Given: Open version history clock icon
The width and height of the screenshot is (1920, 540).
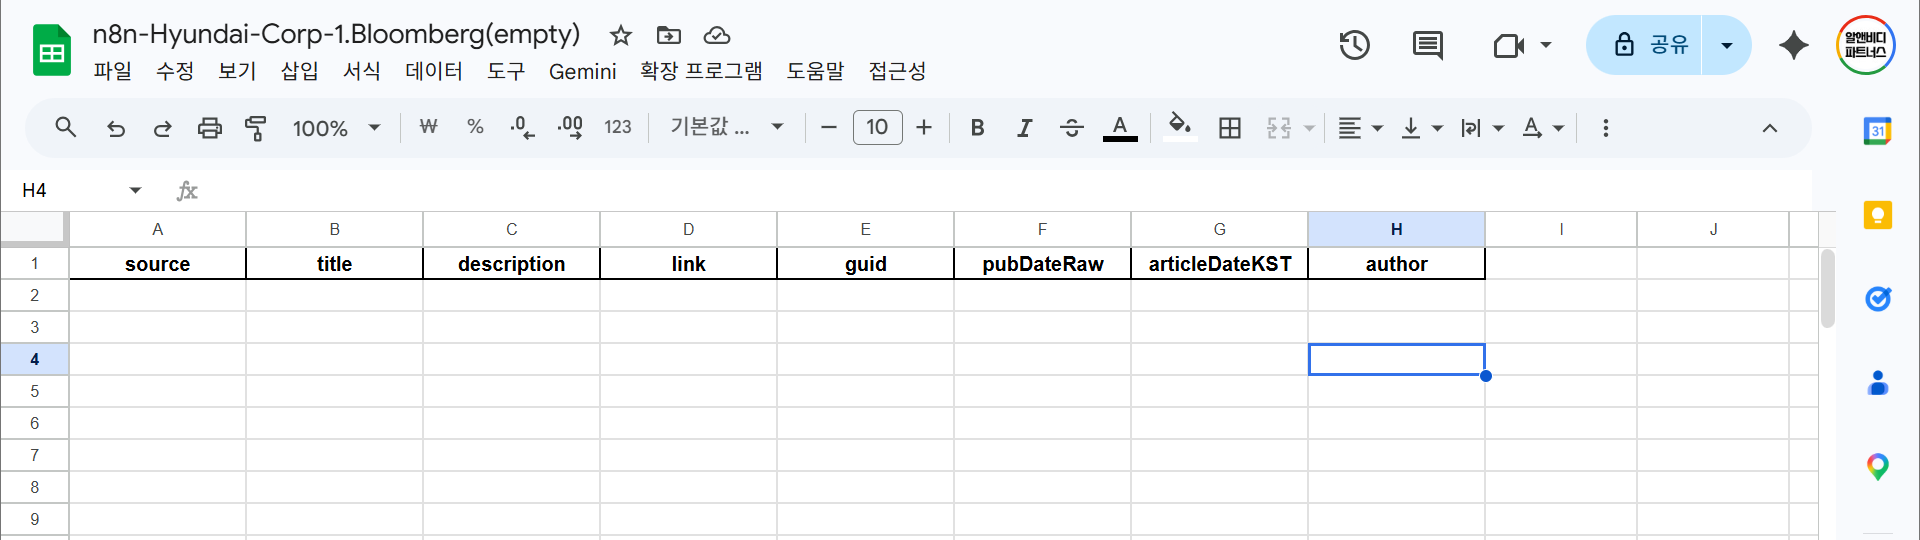Looking at the screenshot, I should 1355,45.
